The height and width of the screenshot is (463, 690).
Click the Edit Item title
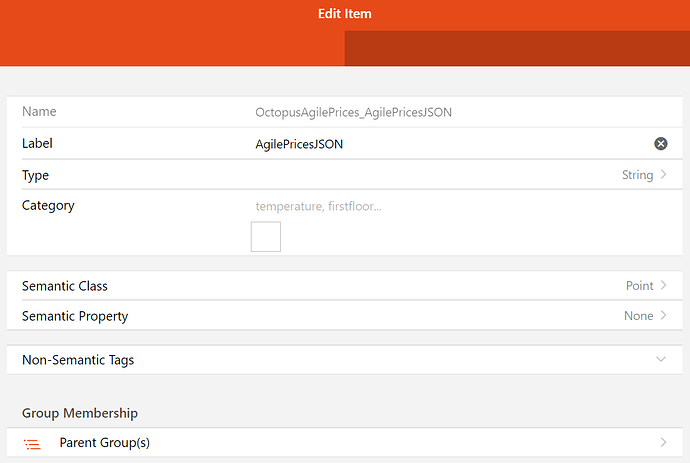(345, 14)
